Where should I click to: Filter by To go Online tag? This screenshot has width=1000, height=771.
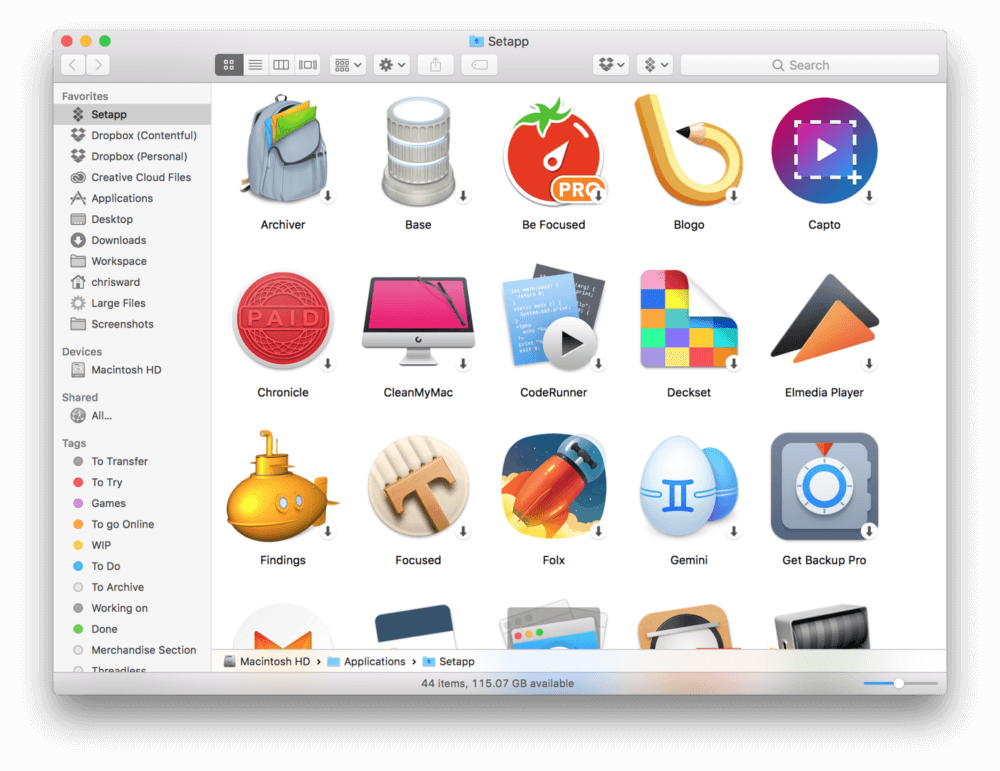(x=132, y=525)
